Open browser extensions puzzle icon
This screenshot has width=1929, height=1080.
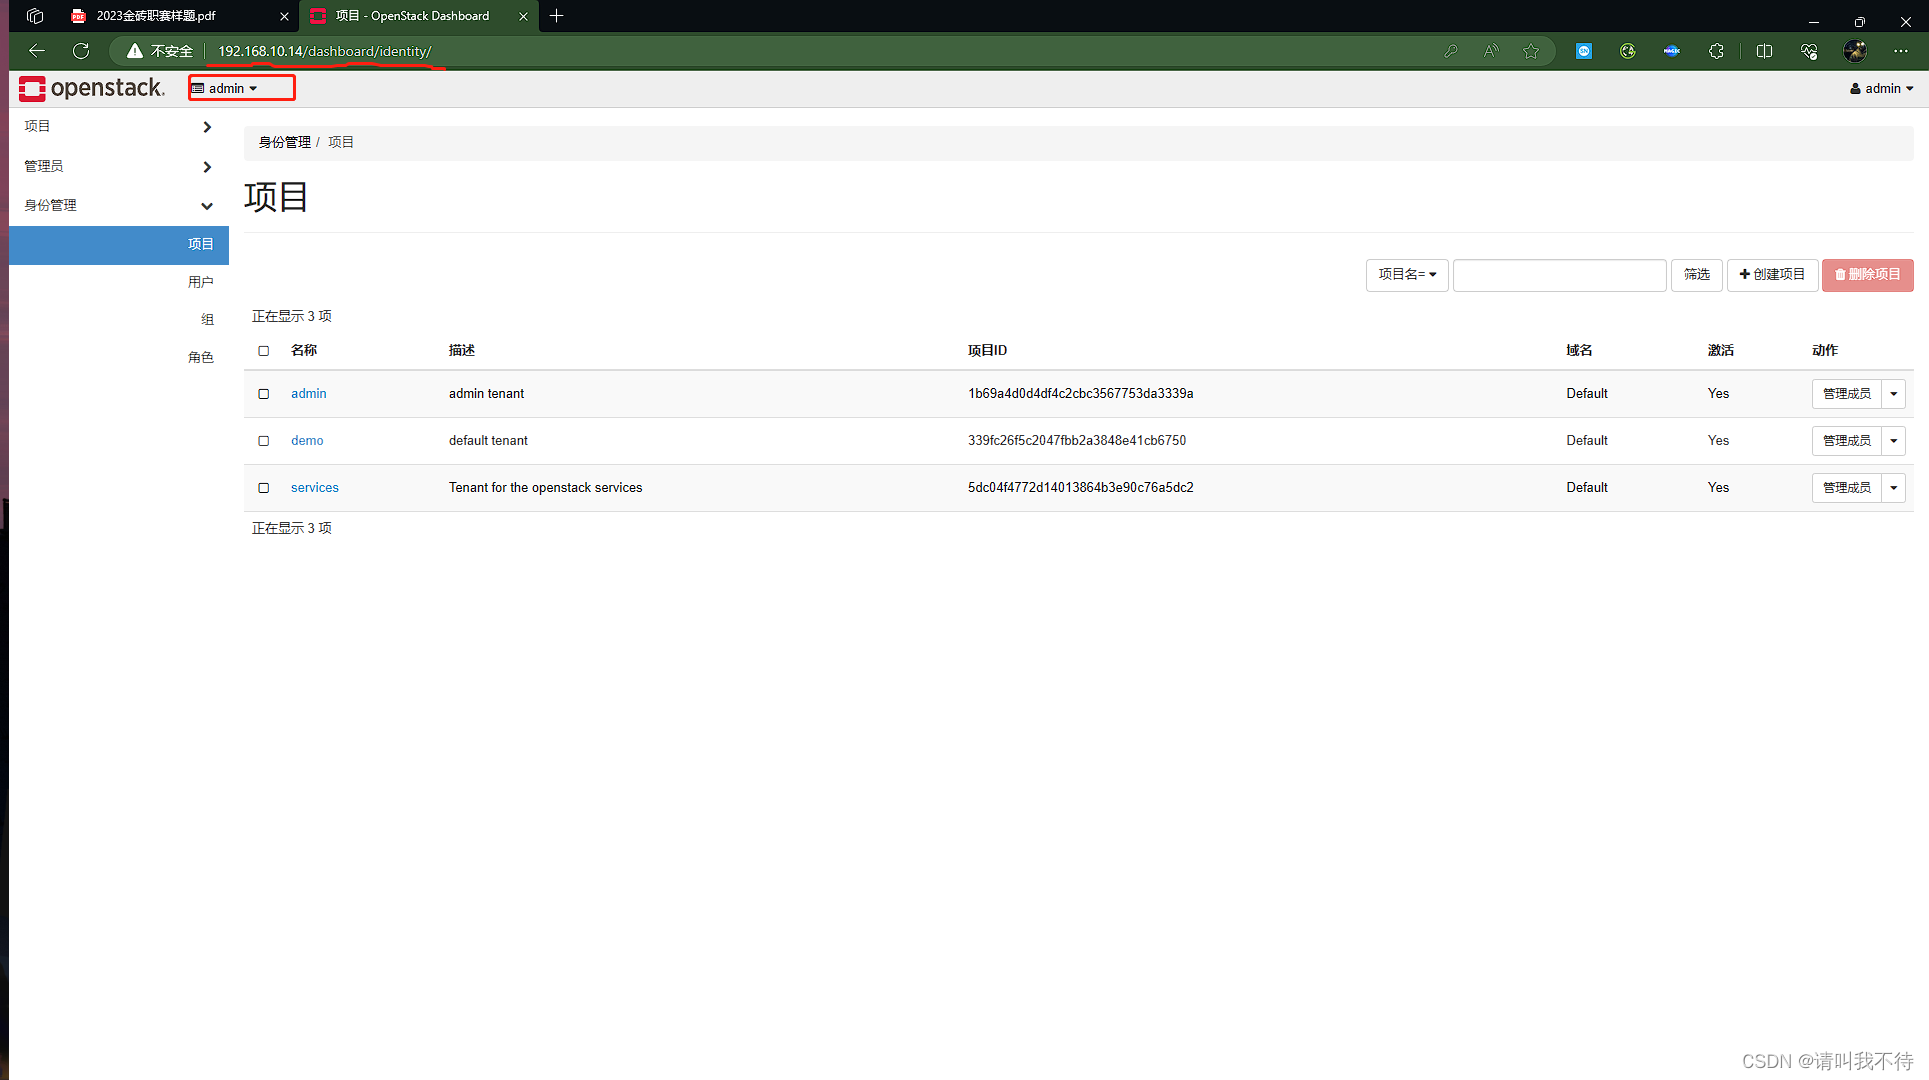pyautogui.click(x=1716, y=51)
